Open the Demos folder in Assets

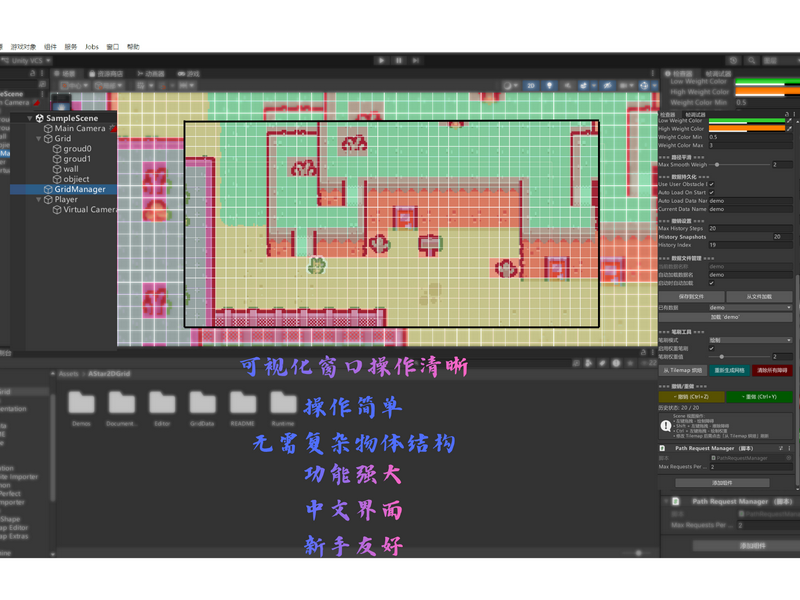click(x=81, y=408)
